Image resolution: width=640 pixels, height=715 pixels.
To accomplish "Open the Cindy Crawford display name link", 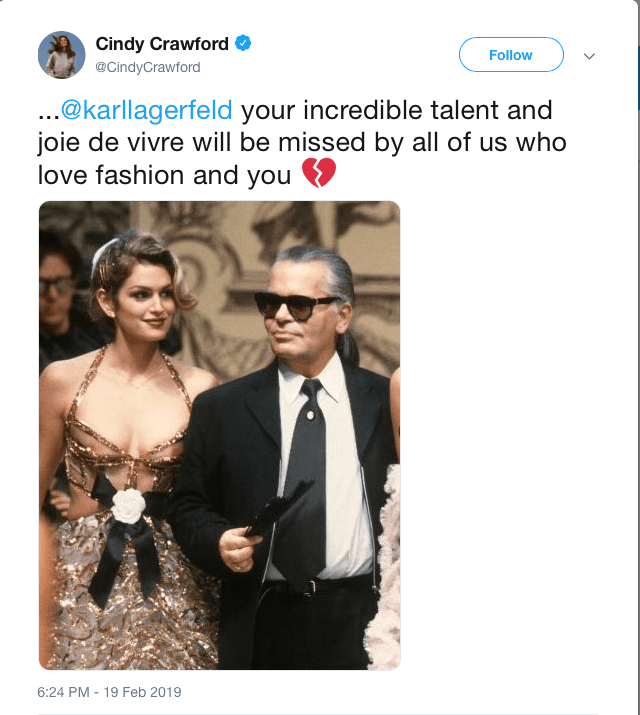I will click(162, 44).
